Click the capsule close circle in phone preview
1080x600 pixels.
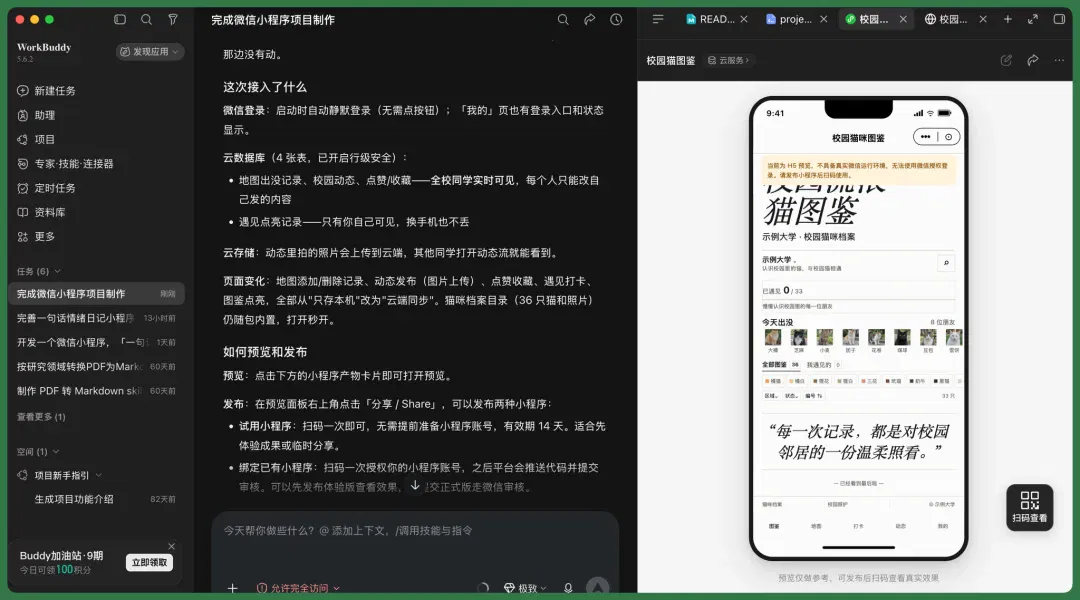(x=948, y=137)
